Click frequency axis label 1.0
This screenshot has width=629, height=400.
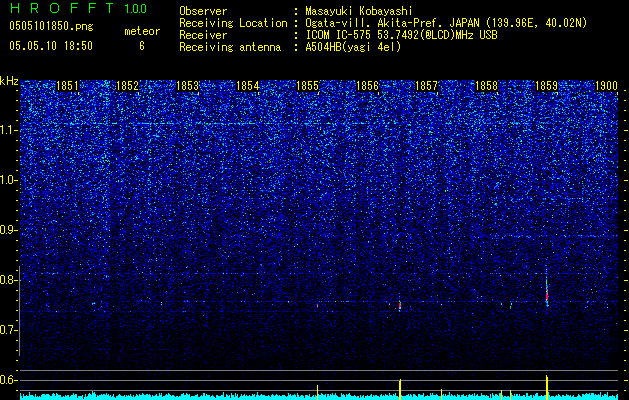(x=8, y=180)
